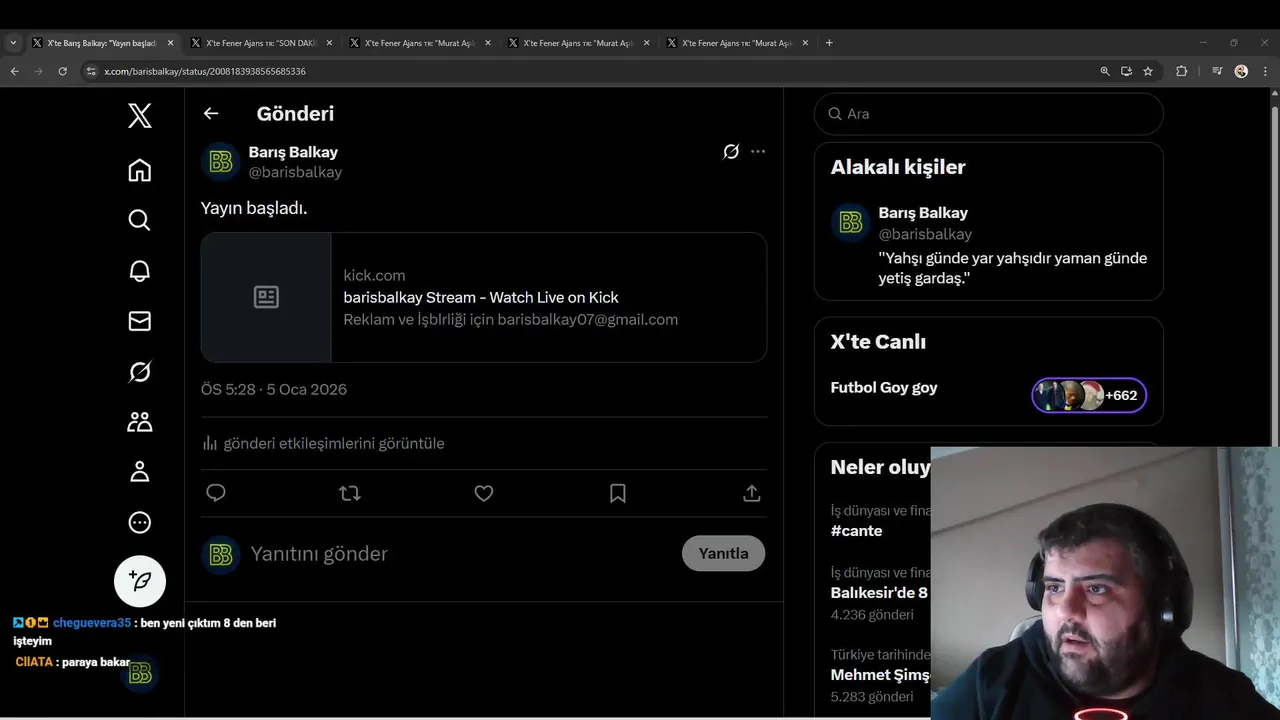This screenshot has width=1280, height=720.
Task: Open Chrome three-dots menu
Action: click(1265, 71)
